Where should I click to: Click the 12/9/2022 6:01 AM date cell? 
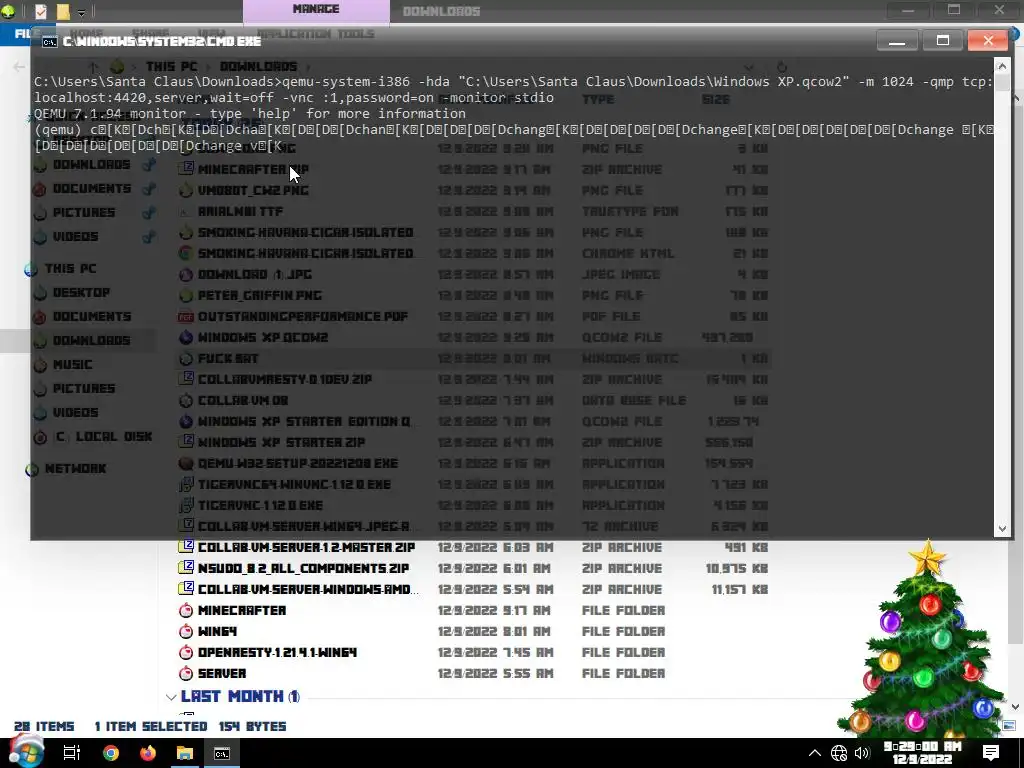[496, 568]
